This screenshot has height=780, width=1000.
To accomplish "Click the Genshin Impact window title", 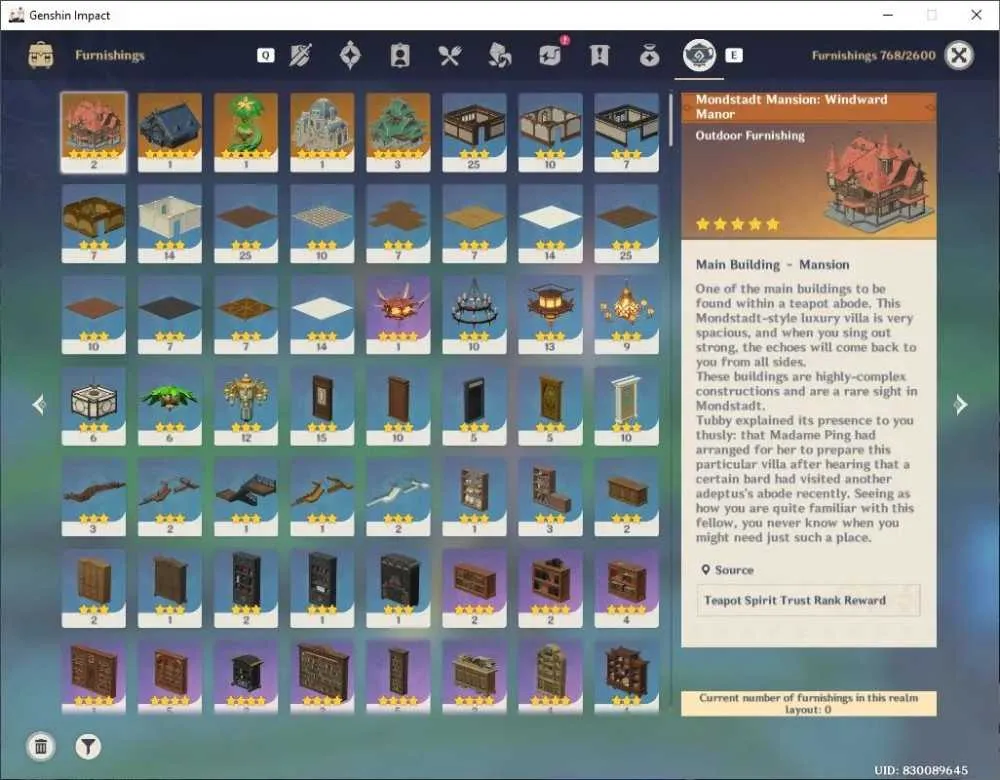I will (70, 15).
